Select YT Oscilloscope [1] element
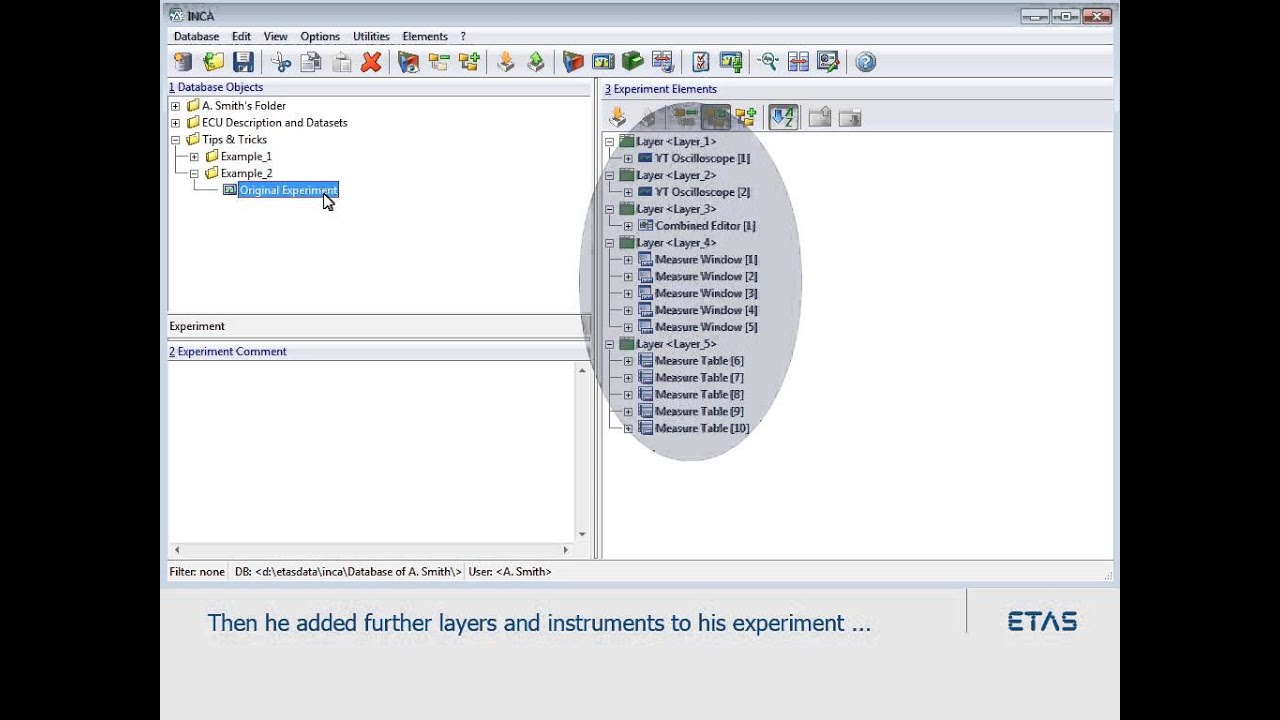Viewport: 1280px width, 720px height. click(702, 158)
